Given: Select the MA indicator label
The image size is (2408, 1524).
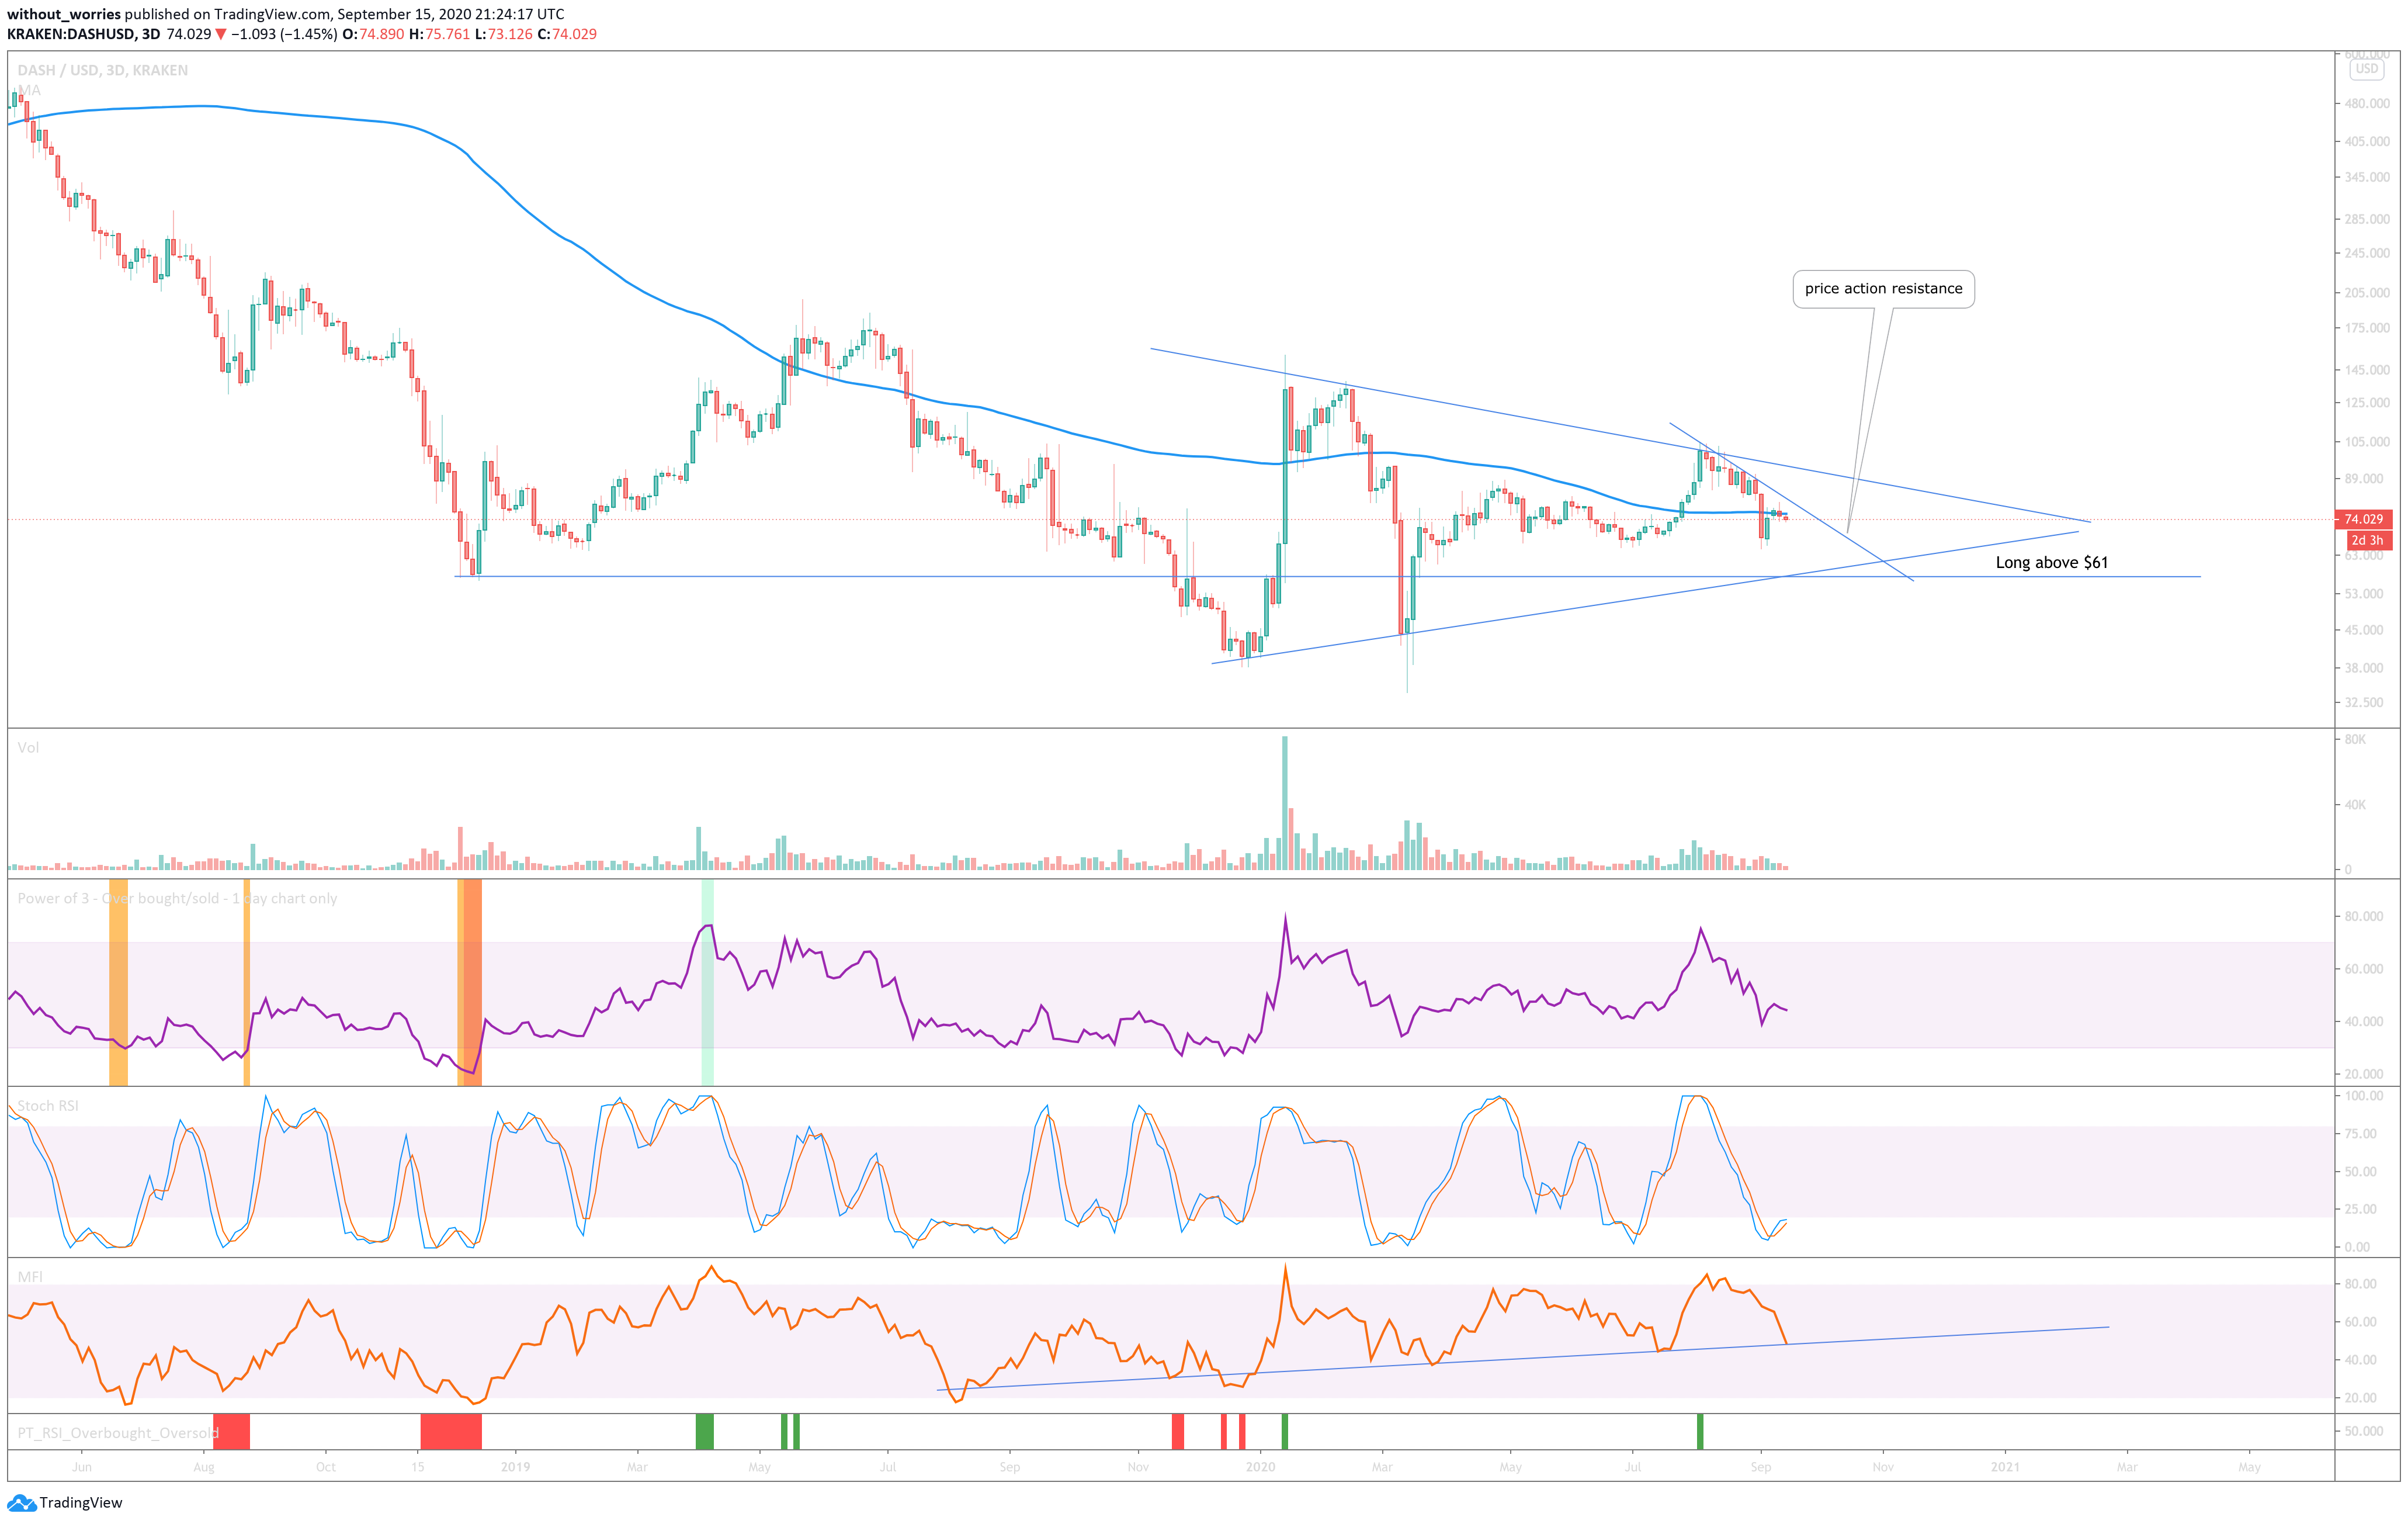Looking at the screenshot, I should tap(29, 90).
